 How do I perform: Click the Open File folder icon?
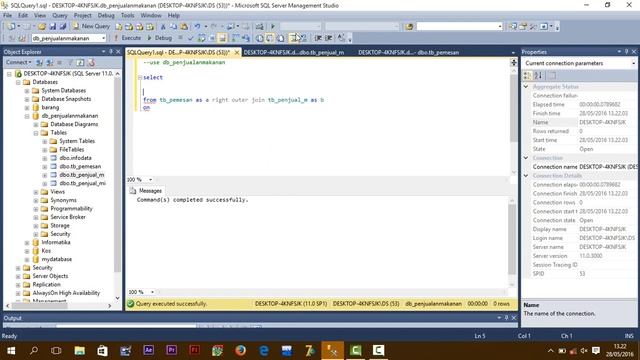[41, 27]
